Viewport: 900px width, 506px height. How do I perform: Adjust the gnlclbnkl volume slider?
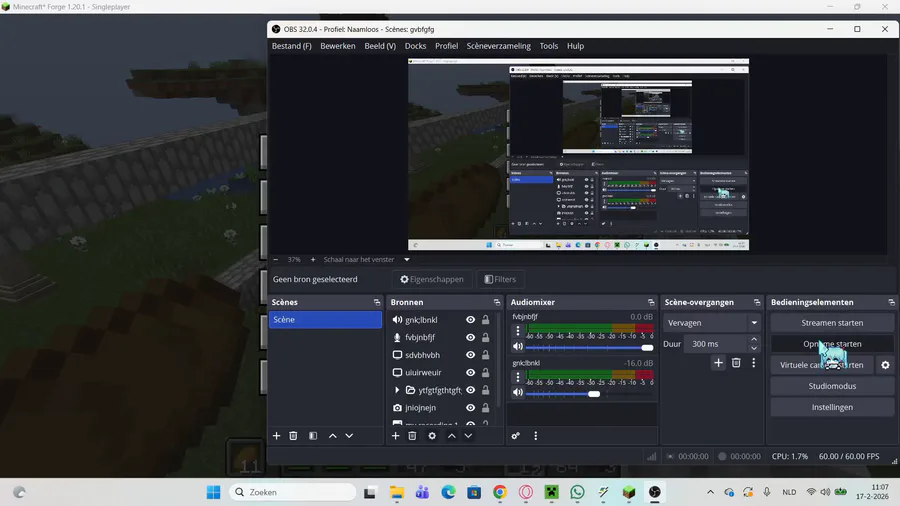(589, 394)
